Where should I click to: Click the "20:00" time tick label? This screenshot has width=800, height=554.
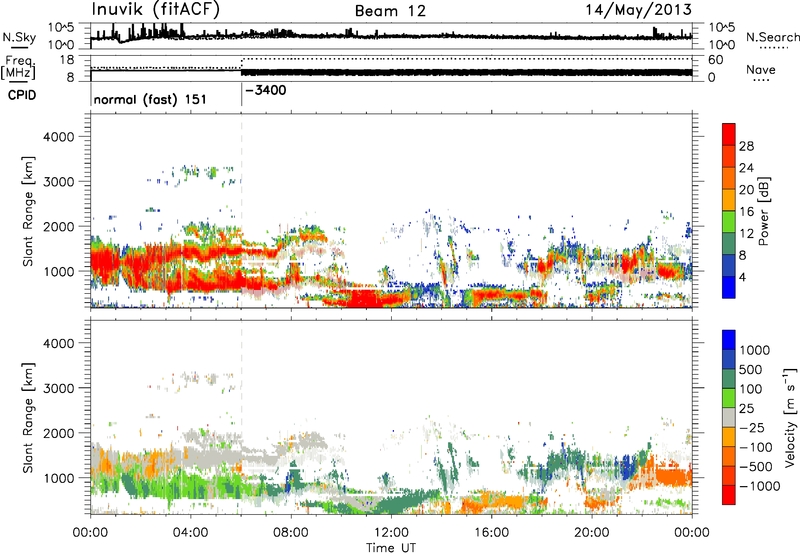point(592,533)
